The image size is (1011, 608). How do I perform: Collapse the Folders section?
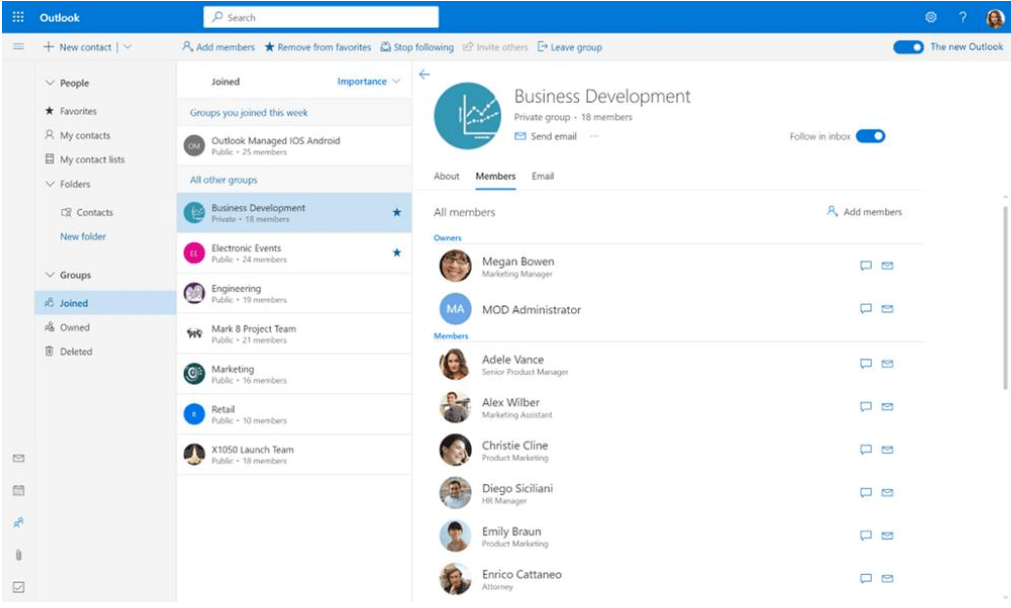[50, 184]
